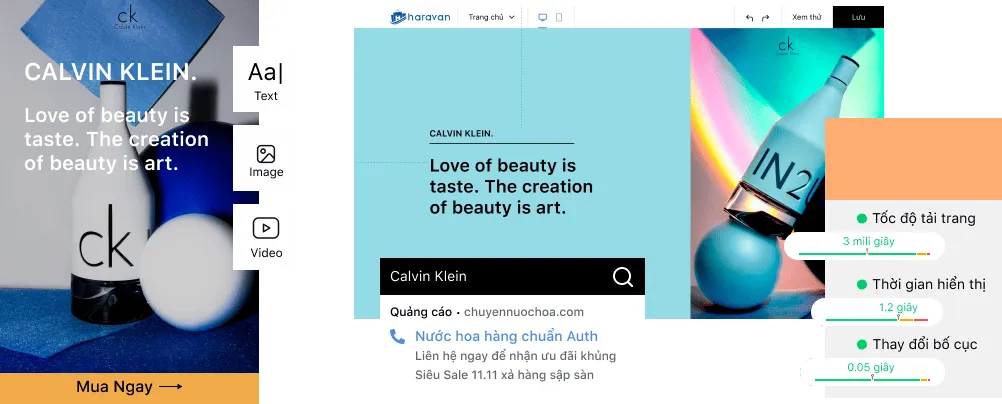The image size is (1002, 404).
Task: Open the Trang chủ page dropdown
Action: (491, 17)
